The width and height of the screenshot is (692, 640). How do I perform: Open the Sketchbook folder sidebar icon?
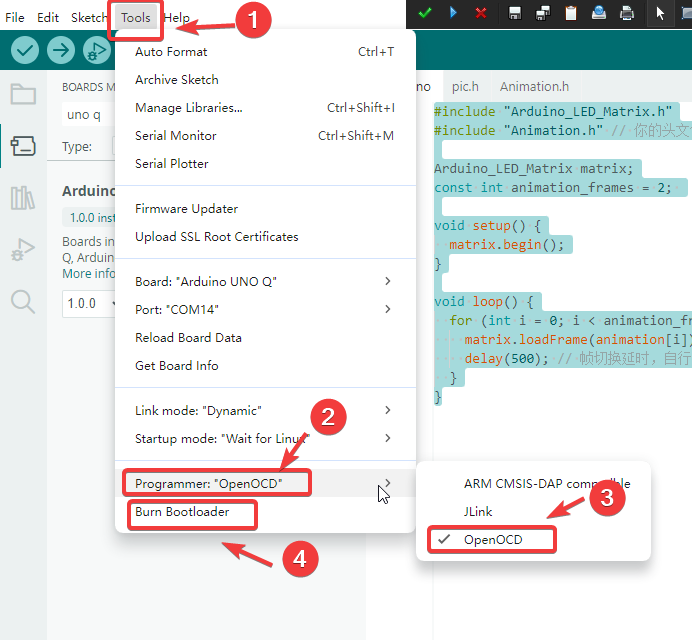tap(23, 94)
